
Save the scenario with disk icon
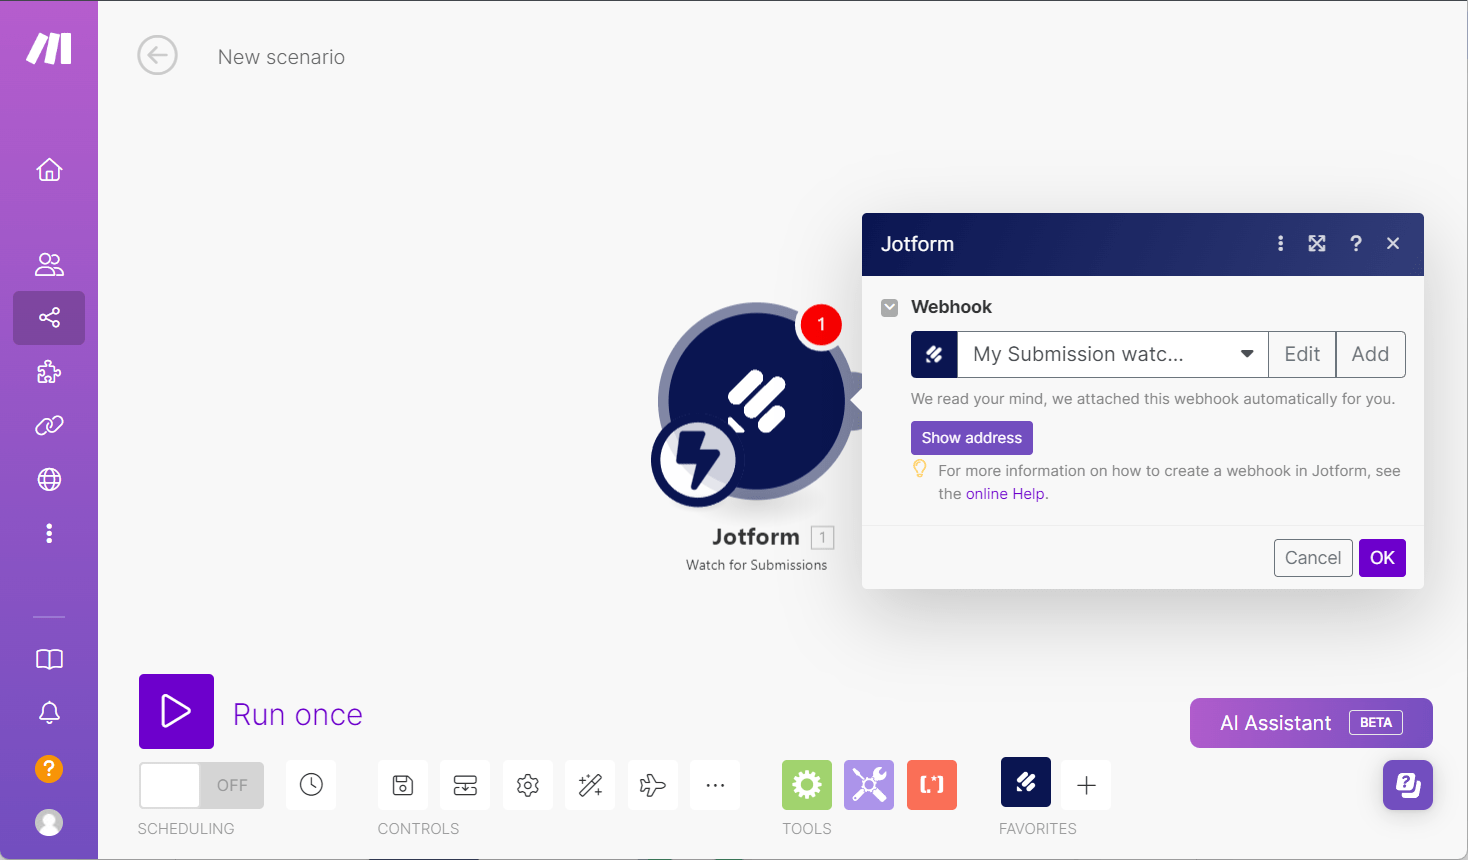403,785
